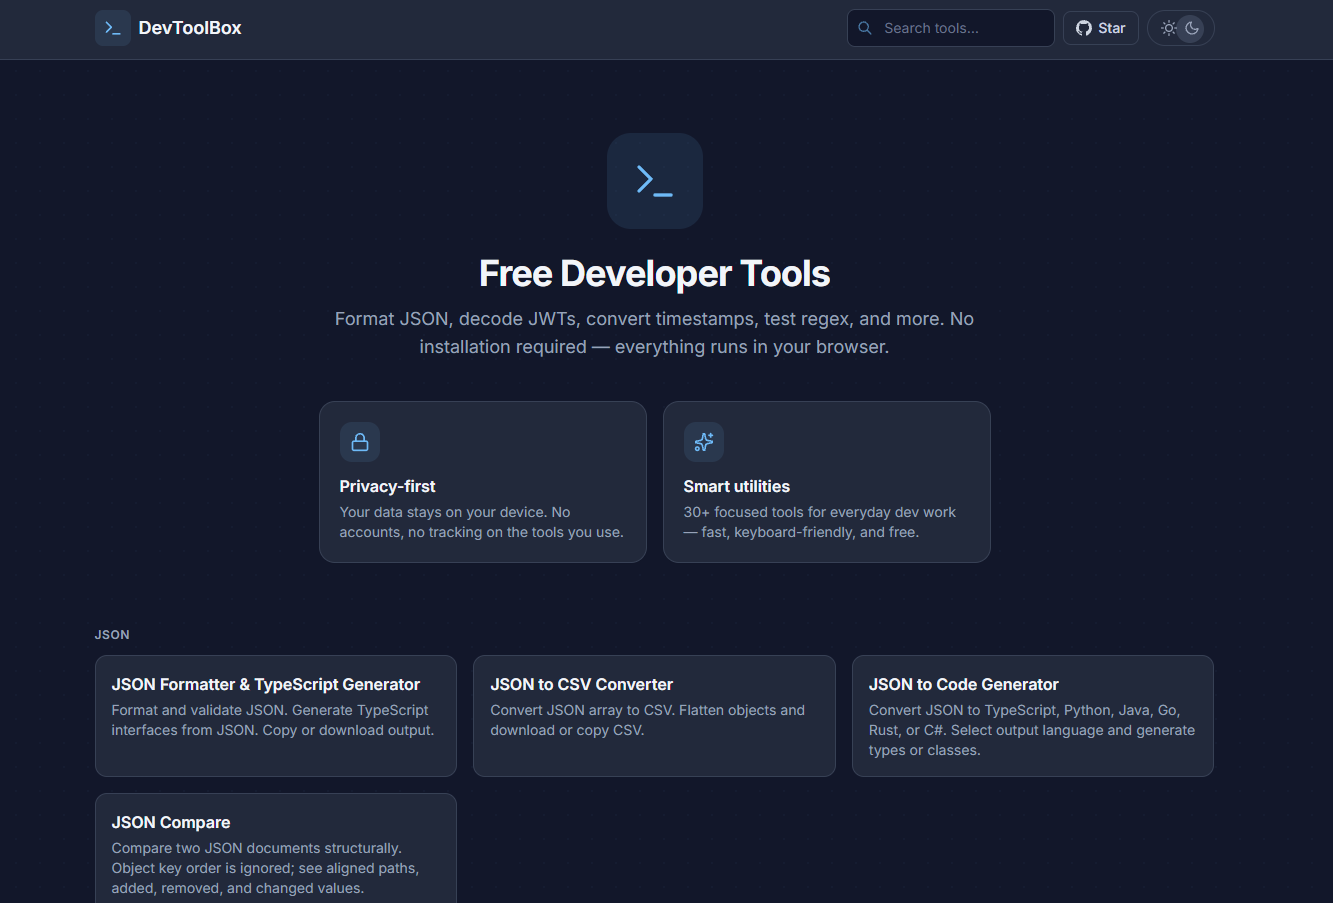Focus the Search tools input field
The image size is (1333, 903).
(951, 28)
